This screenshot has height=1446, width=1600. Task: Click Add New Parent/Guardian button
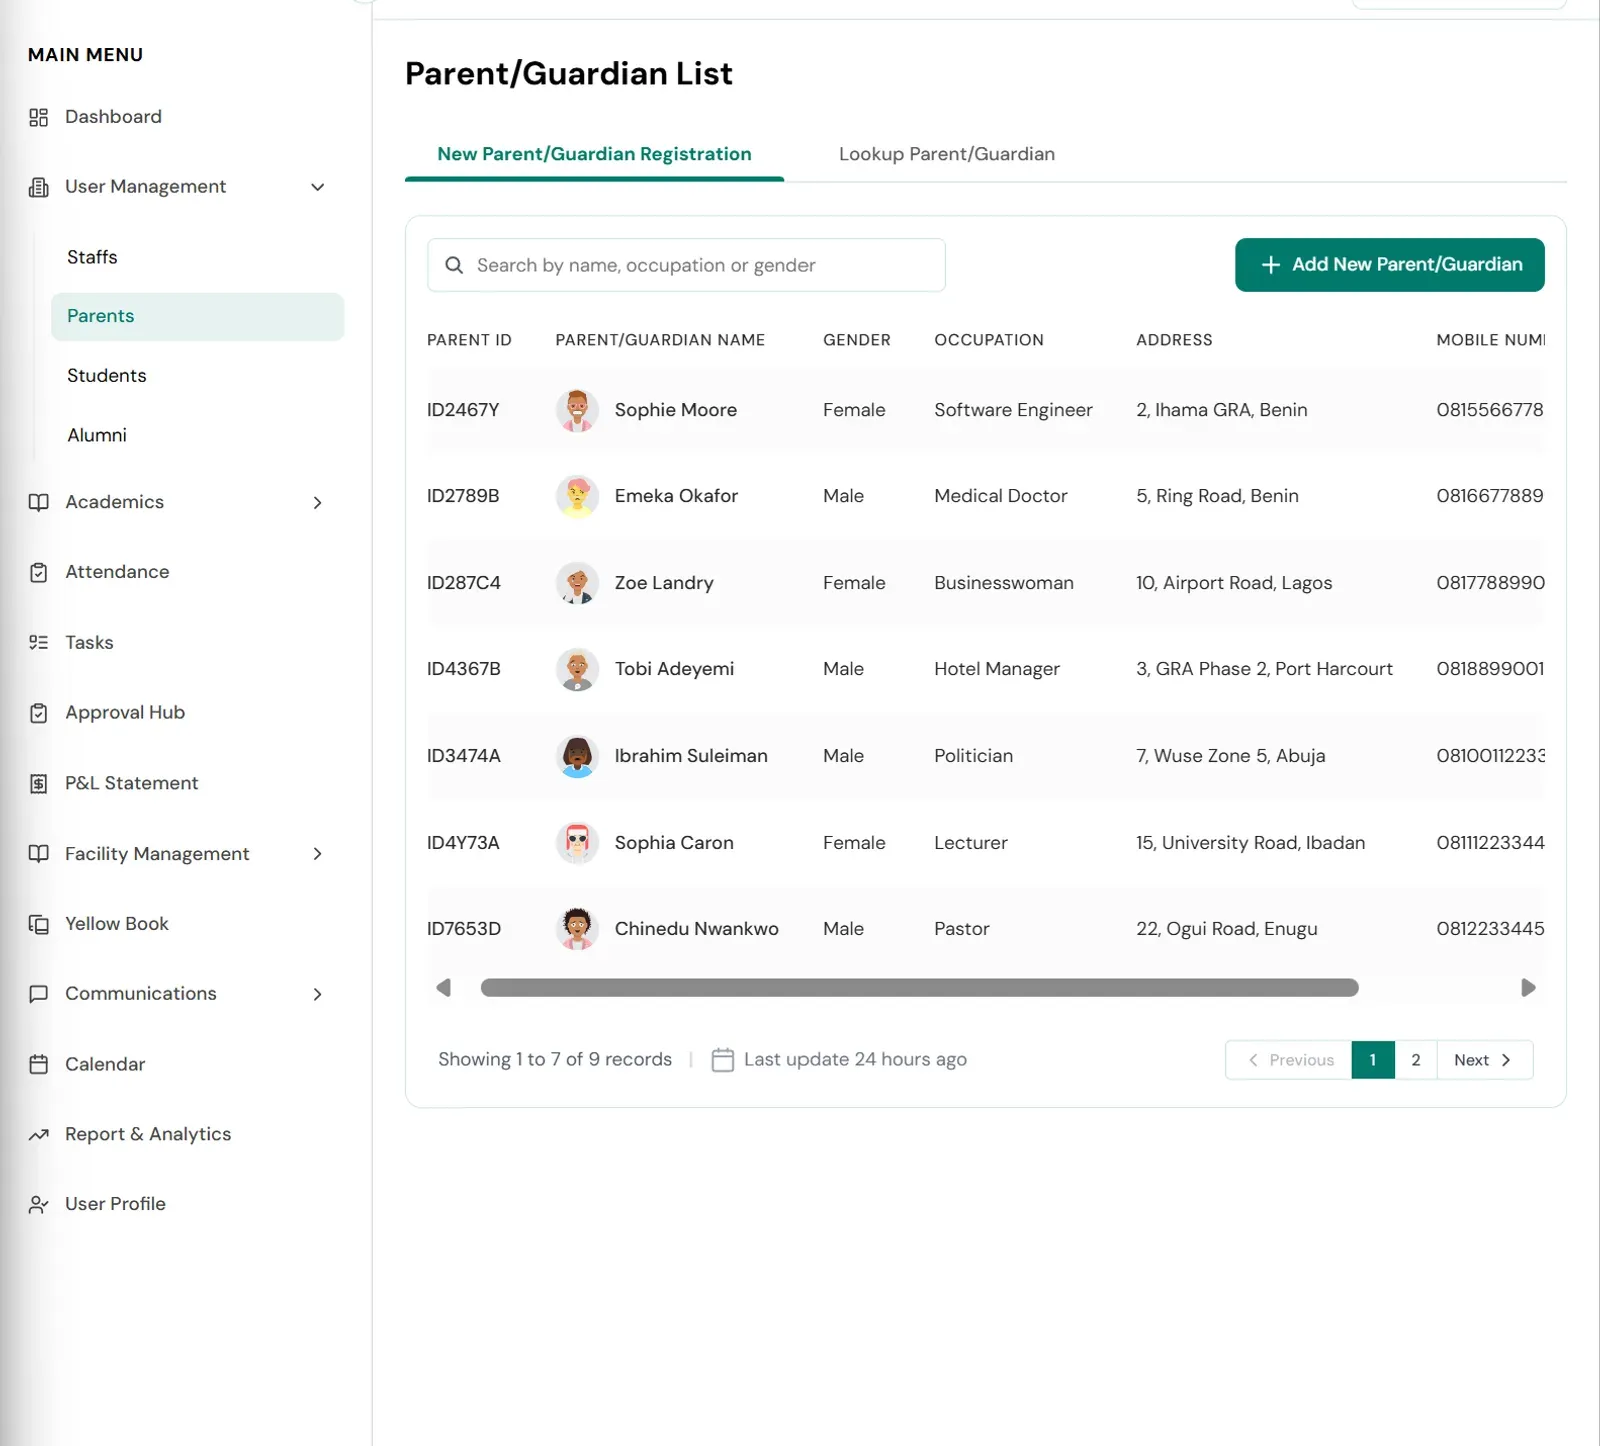(x=1389, y=265)
